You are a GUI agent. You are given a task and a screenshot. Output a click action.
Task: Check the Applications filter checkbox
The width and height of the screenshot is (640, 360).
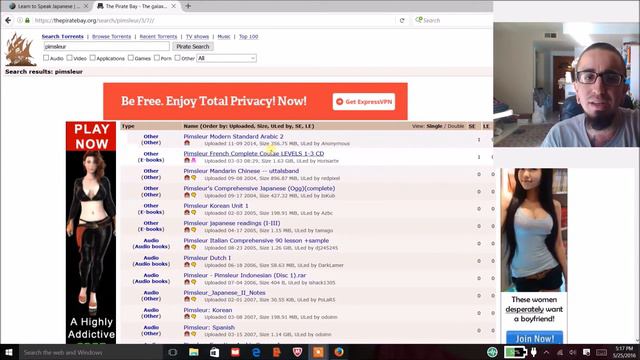[93, 58]
